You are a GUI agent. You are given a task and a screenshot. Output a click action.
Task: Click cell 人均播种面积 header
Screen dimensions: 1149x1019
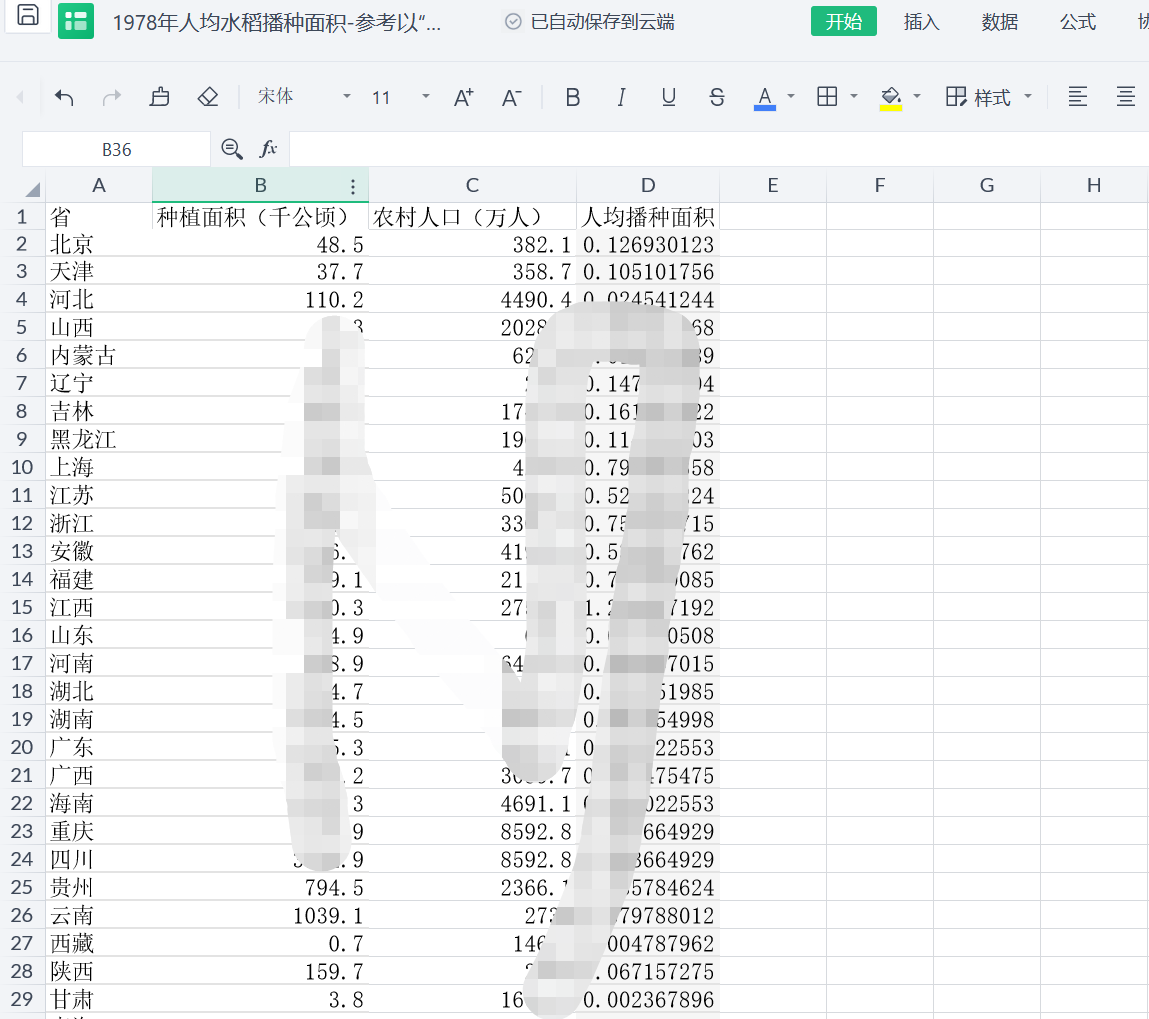[x=648, y=217]
